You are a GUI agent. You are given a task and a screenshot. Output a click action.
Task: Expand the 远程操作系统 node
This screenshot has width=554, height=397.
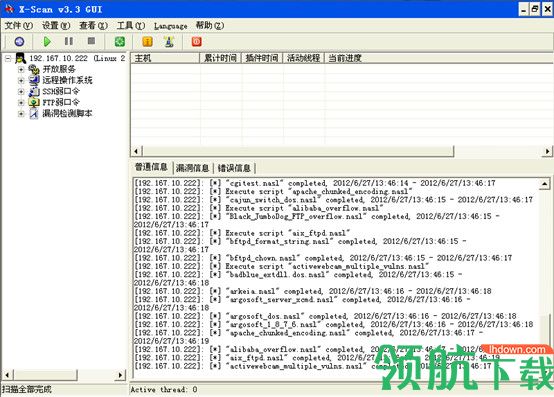(21, 81)
